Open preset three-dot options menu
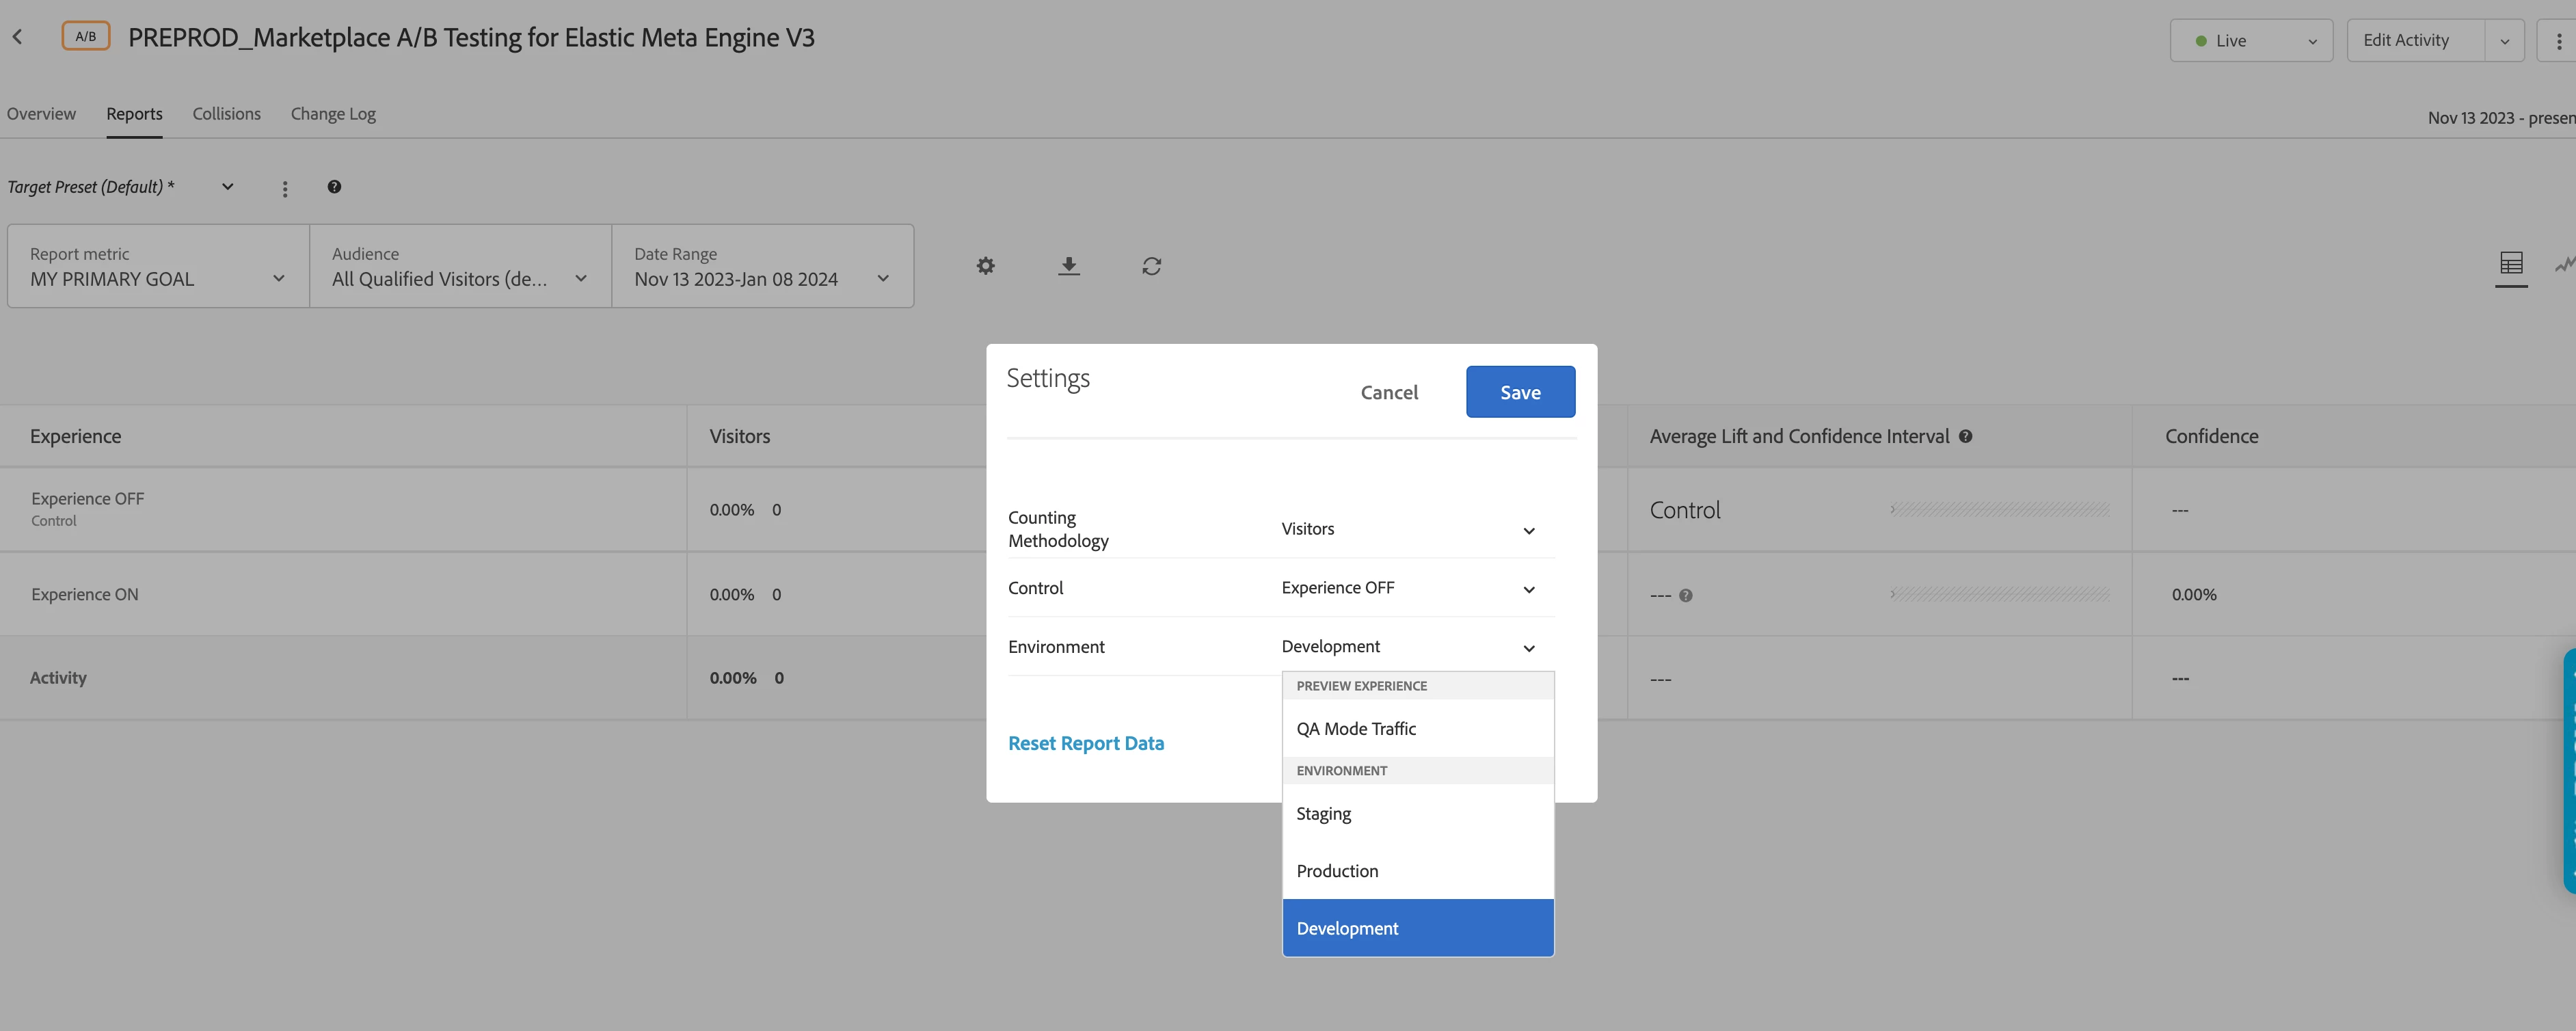The image size is (2576, 1031). pos(285,189)
